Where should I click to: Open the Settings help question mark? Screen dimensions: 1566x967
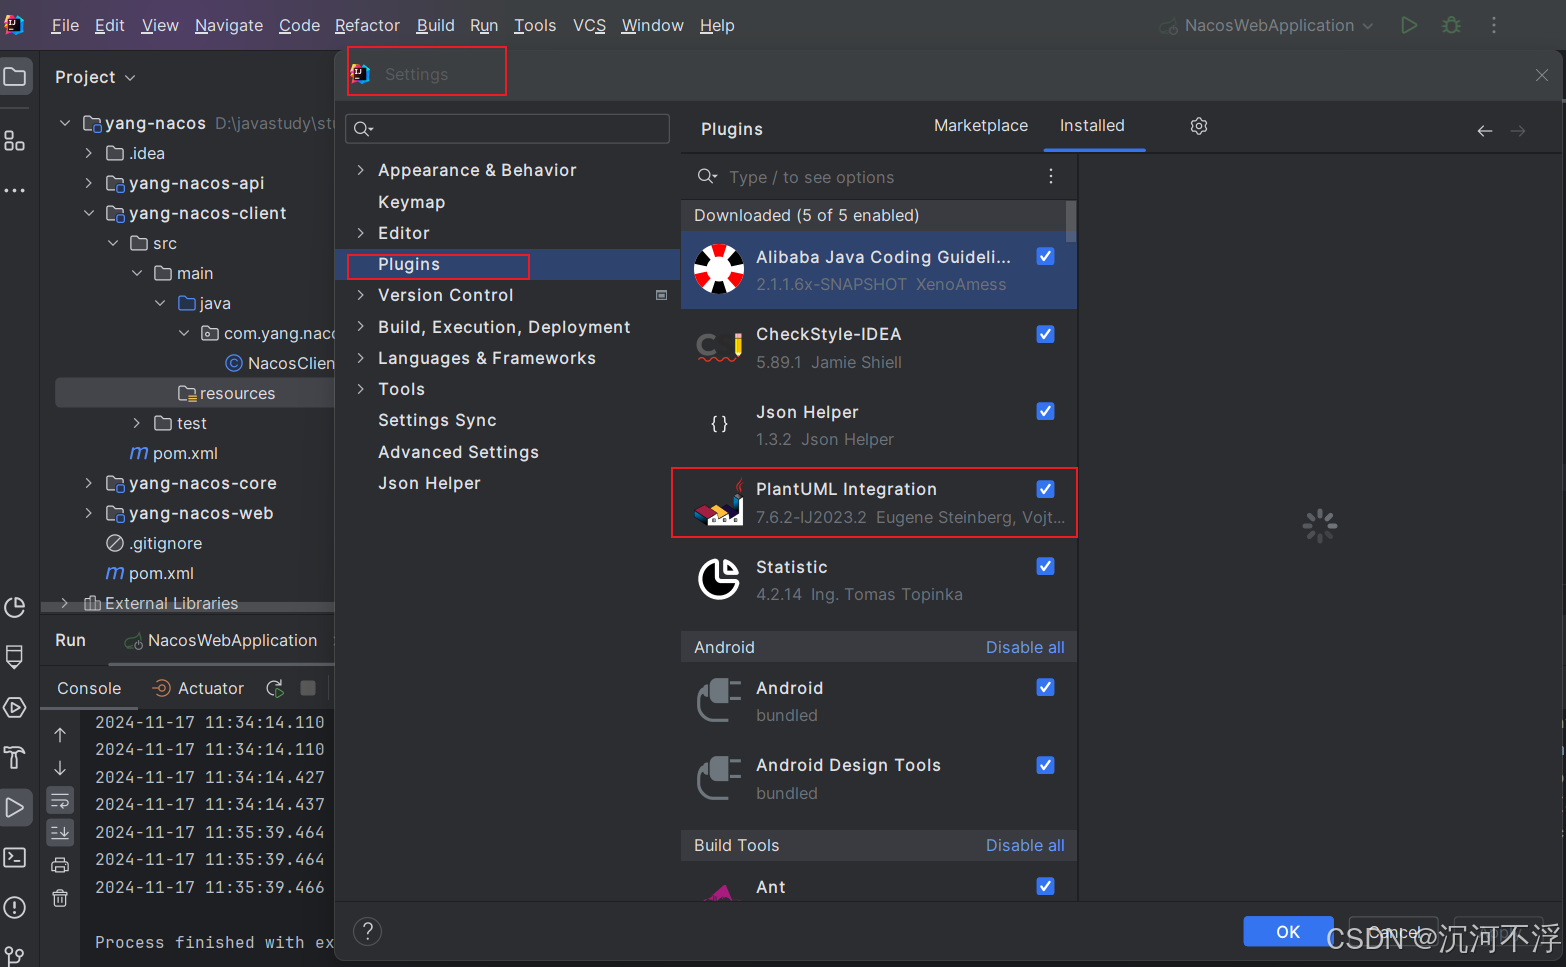pyautogui.click(x=368, y=932)
